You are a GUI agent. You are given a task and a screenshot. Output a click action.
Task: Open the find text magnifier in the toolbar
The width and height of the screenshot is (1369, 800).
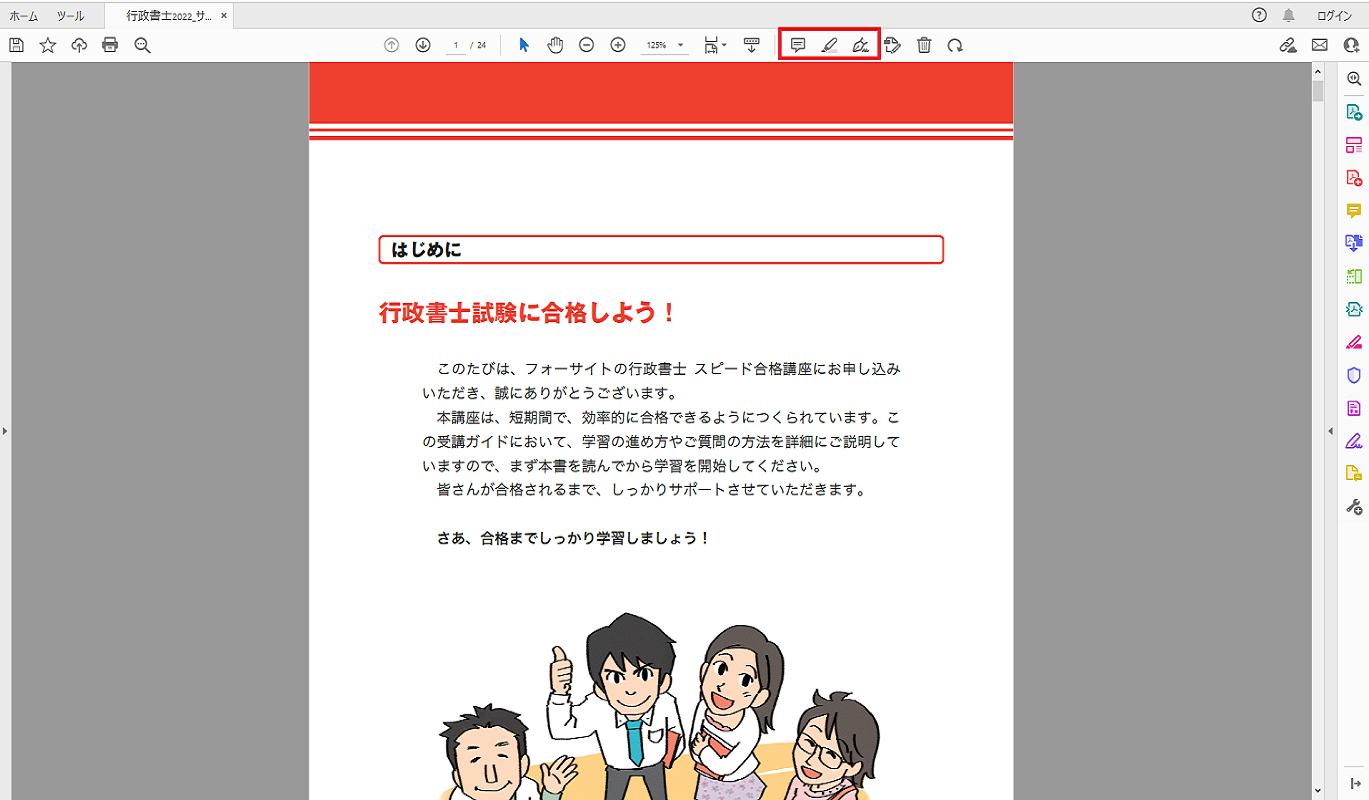click(142, 45)
